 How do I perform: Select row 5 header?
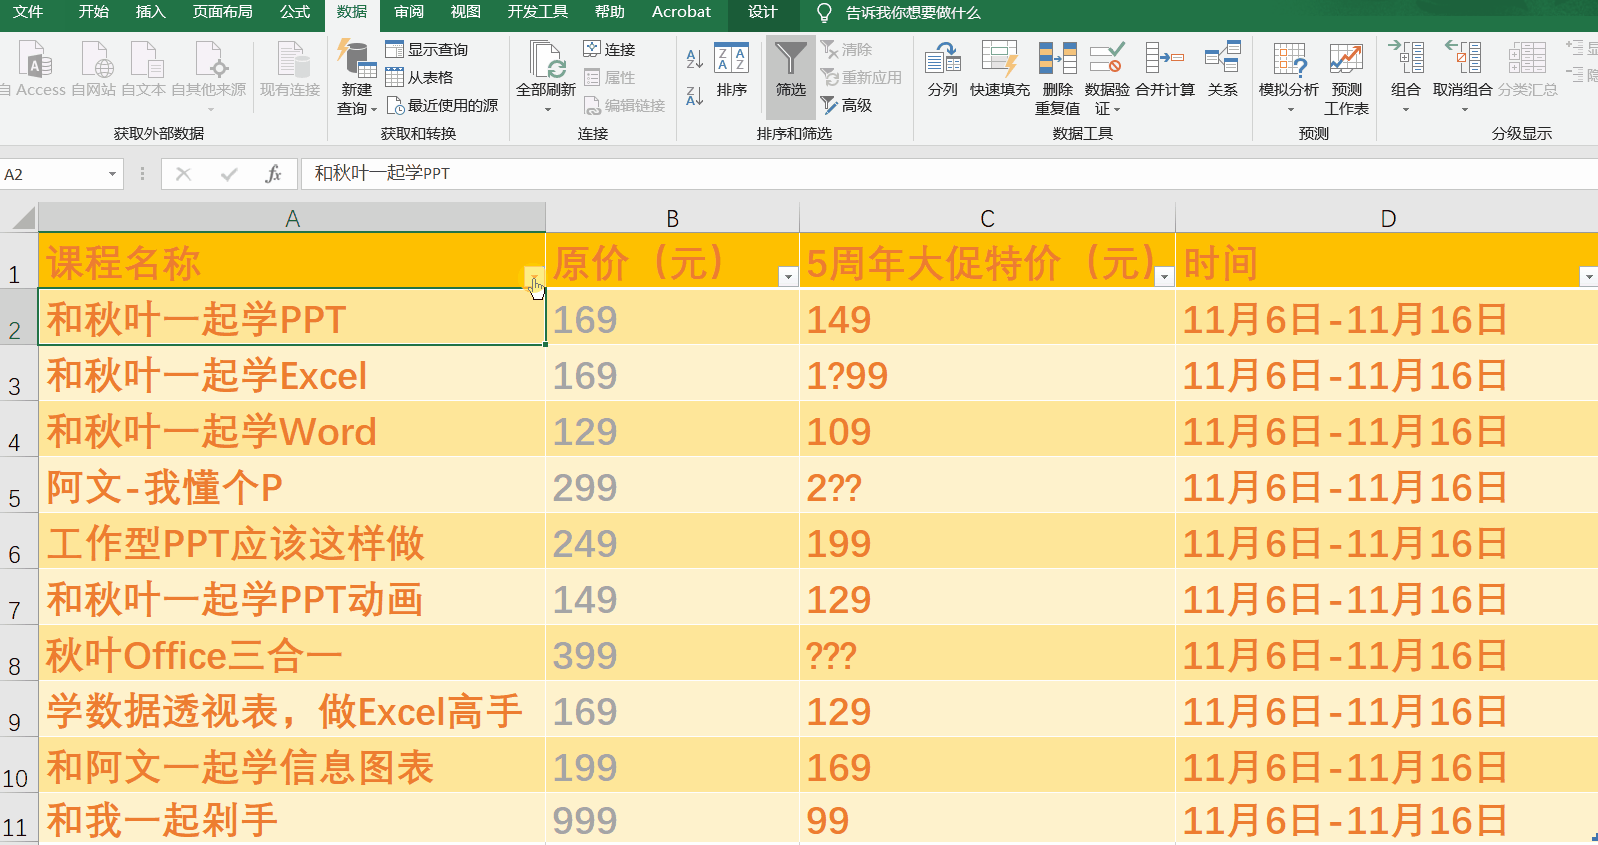coord(18,487)
